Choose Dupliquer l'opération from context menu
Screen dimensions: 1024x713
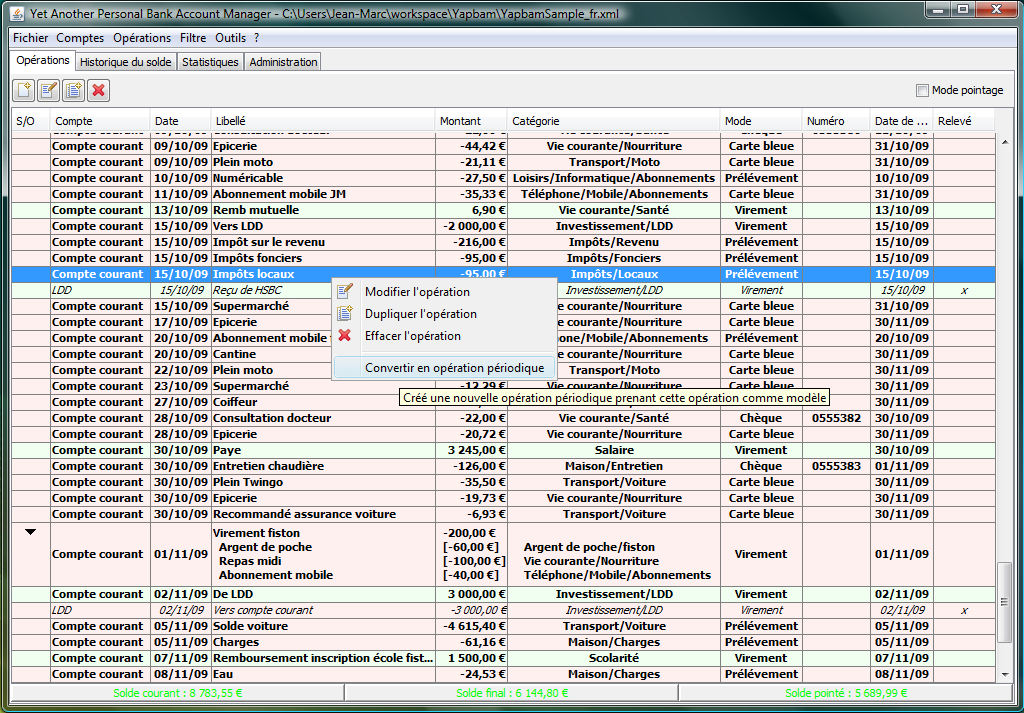pos(445,314)
